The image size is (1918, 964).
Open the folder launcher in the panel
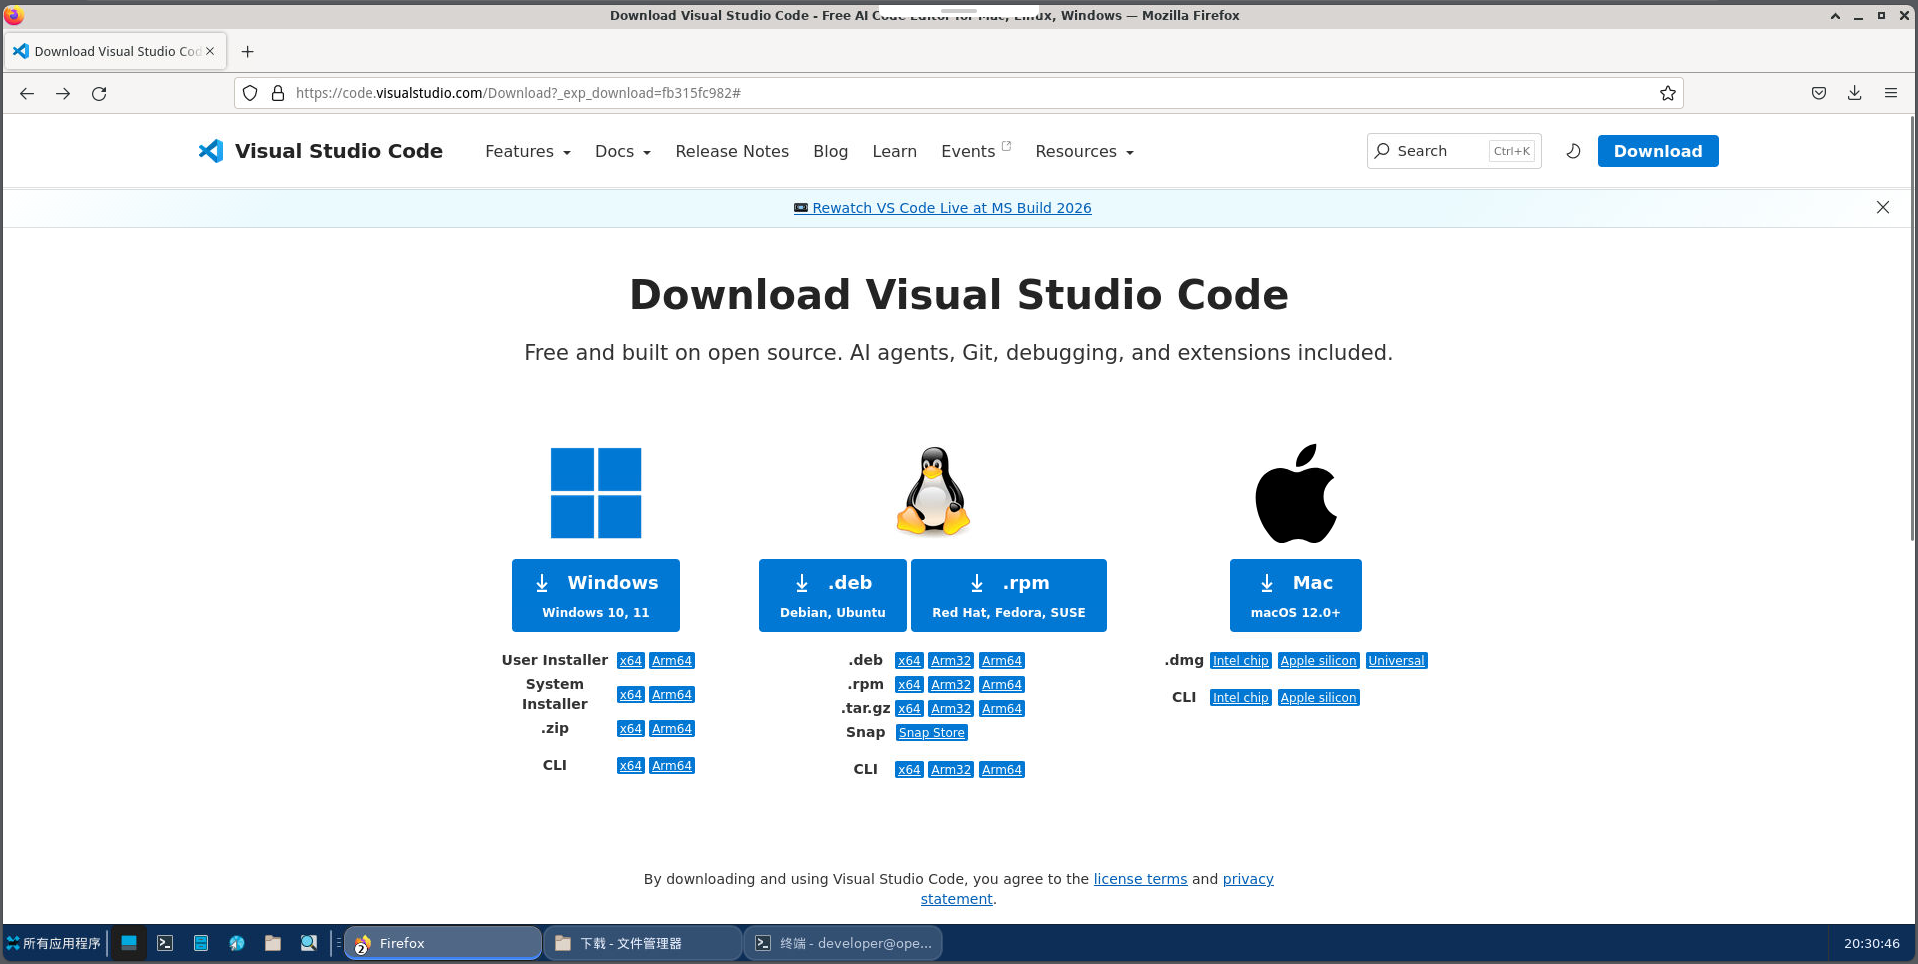tap(273, 943)
